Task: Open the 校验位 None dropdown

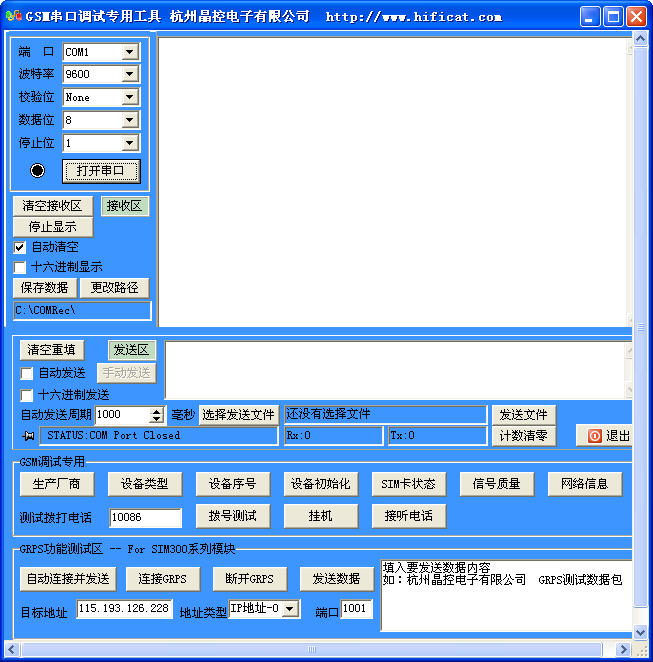Action: 130,97
